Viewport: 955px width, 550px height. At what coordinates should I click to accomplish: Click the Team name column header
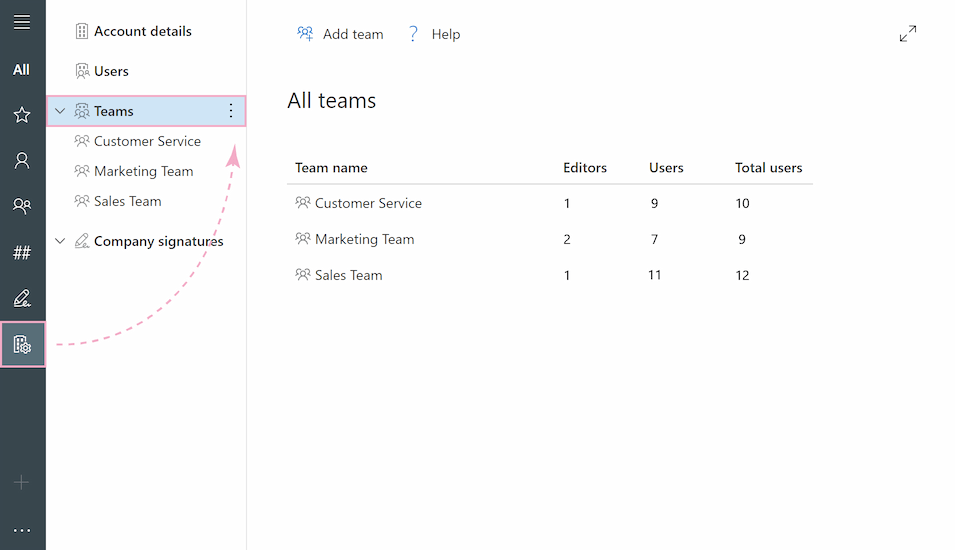click(x=331, y=167)
